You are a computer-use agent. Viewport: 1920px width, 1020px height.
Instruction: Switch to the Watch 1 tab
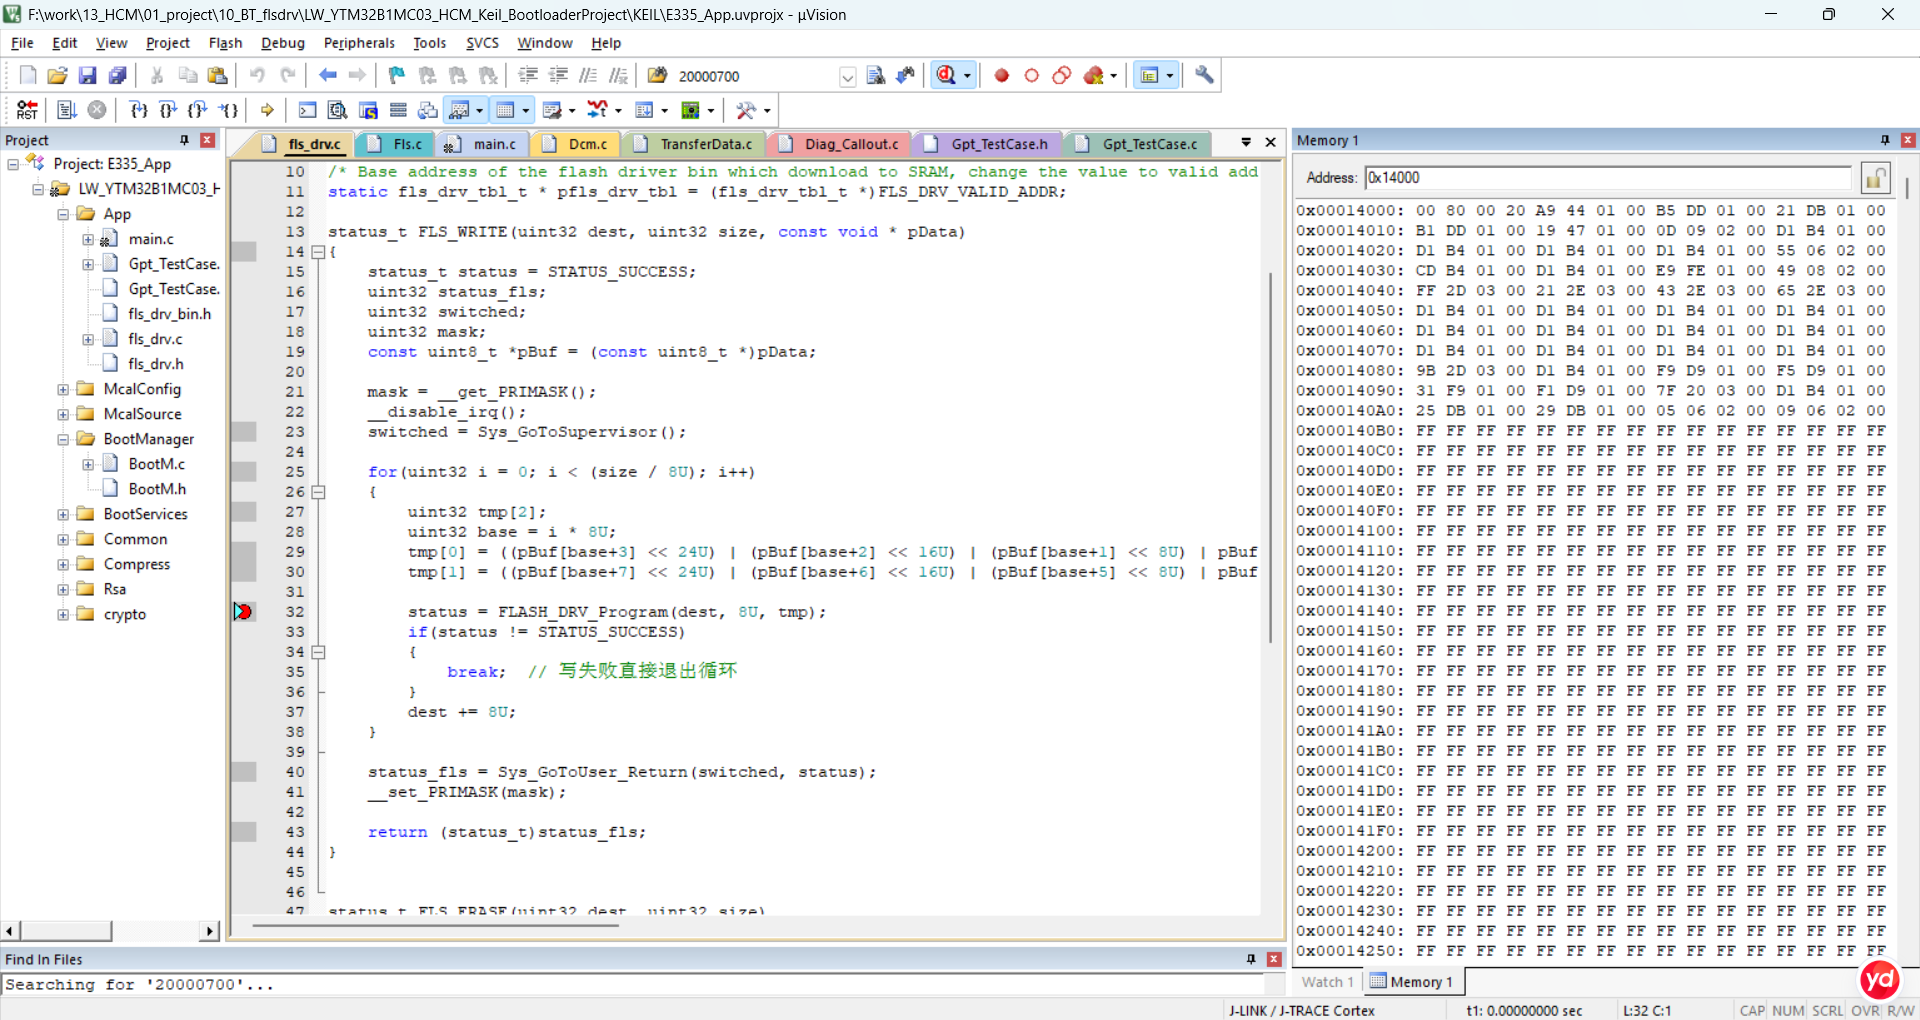[x=1327, y=982]
